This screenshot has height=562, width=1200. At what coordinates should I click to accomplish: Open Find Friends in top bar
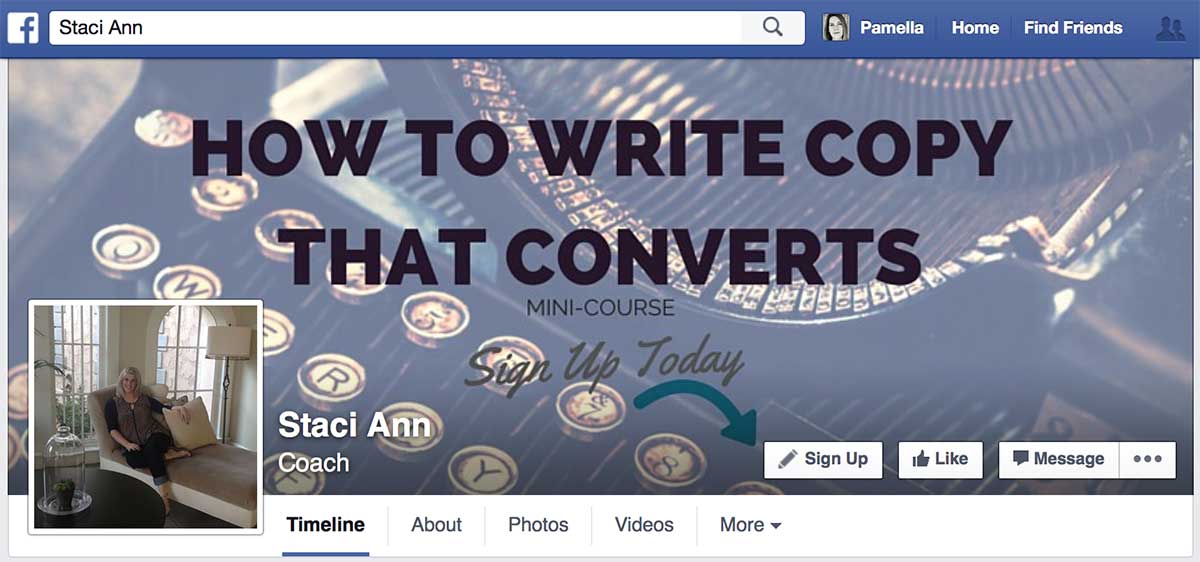(1073, 28)
